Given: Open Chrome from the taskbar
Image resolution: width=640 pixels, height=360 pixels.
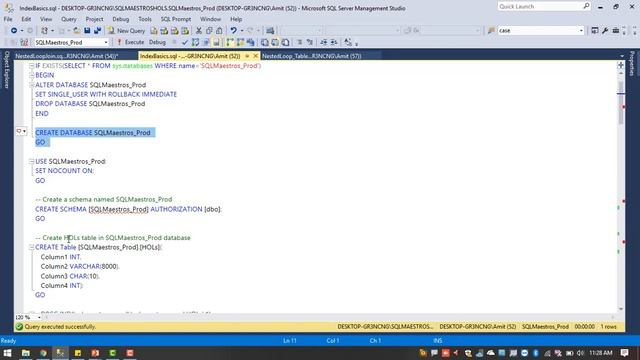Looking at the screenshot, I should (43, 353).
